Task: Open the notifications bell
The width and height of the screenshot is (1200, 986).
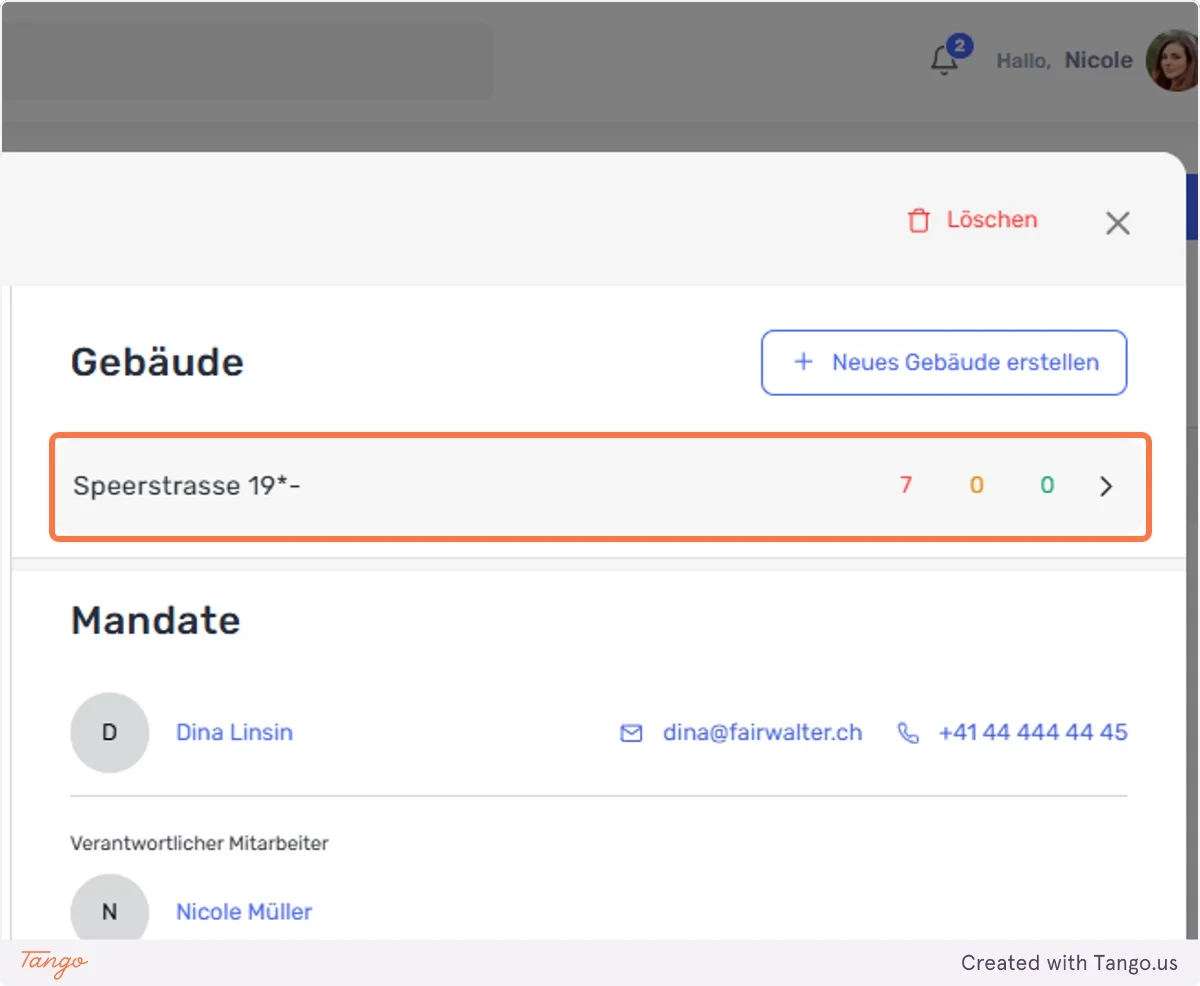Action: [x=944, y=60]
